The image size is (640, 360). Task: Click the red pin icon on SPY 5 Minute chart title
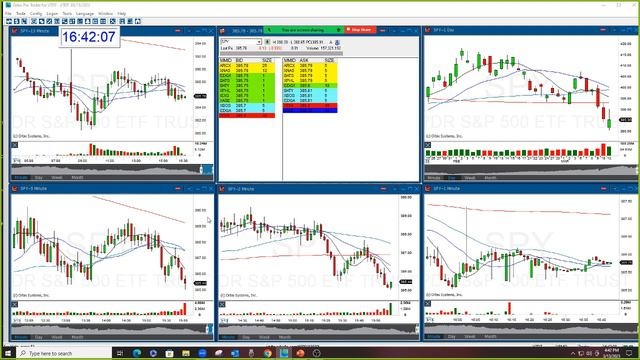178,189
